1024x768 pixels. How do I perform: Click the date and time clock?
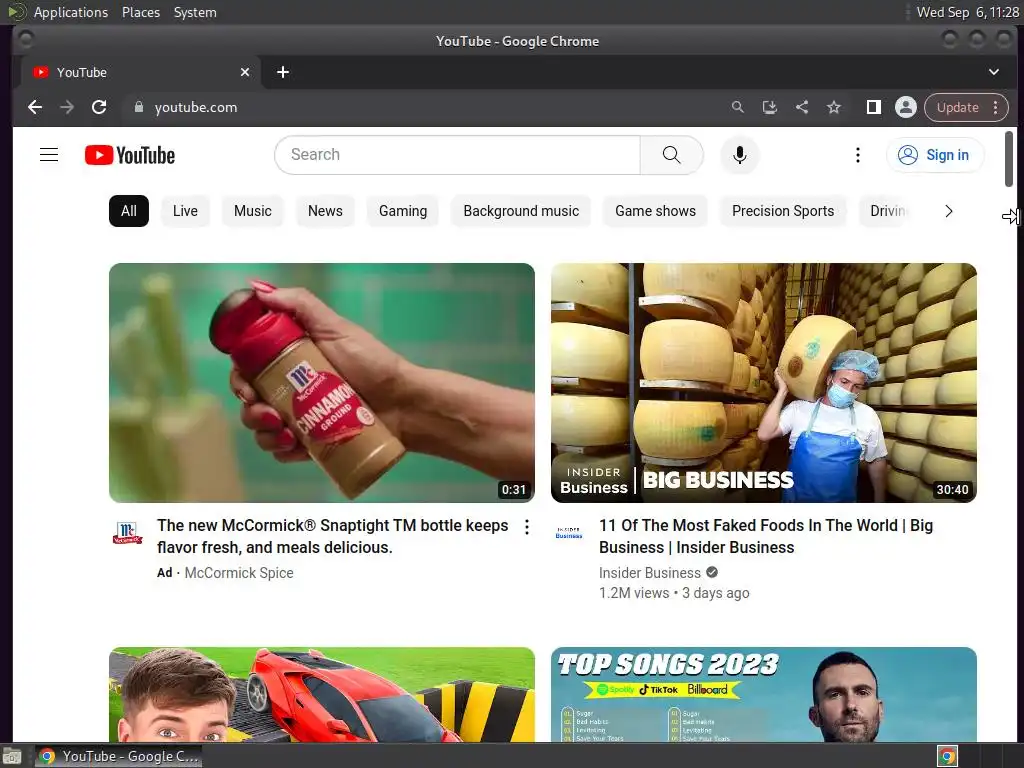point(967,12)
